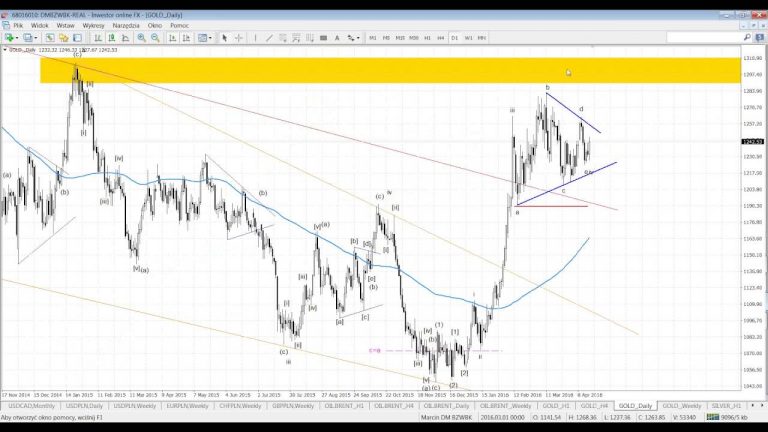This screenshot has width=768, height=432.
Task: Open the Narzędzia menu
Action: tap(126, 25)
